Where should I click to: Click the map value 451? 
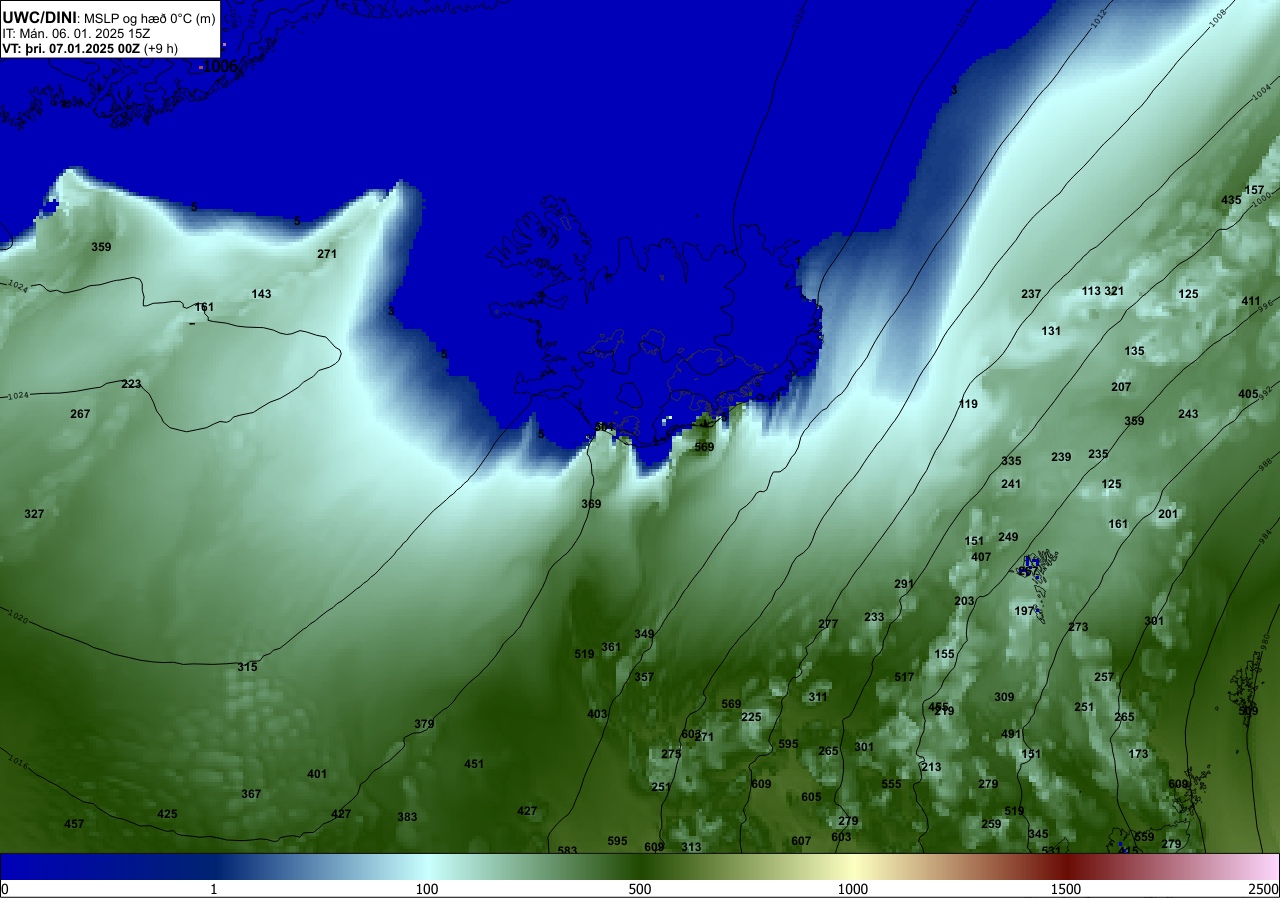point(474,764)
